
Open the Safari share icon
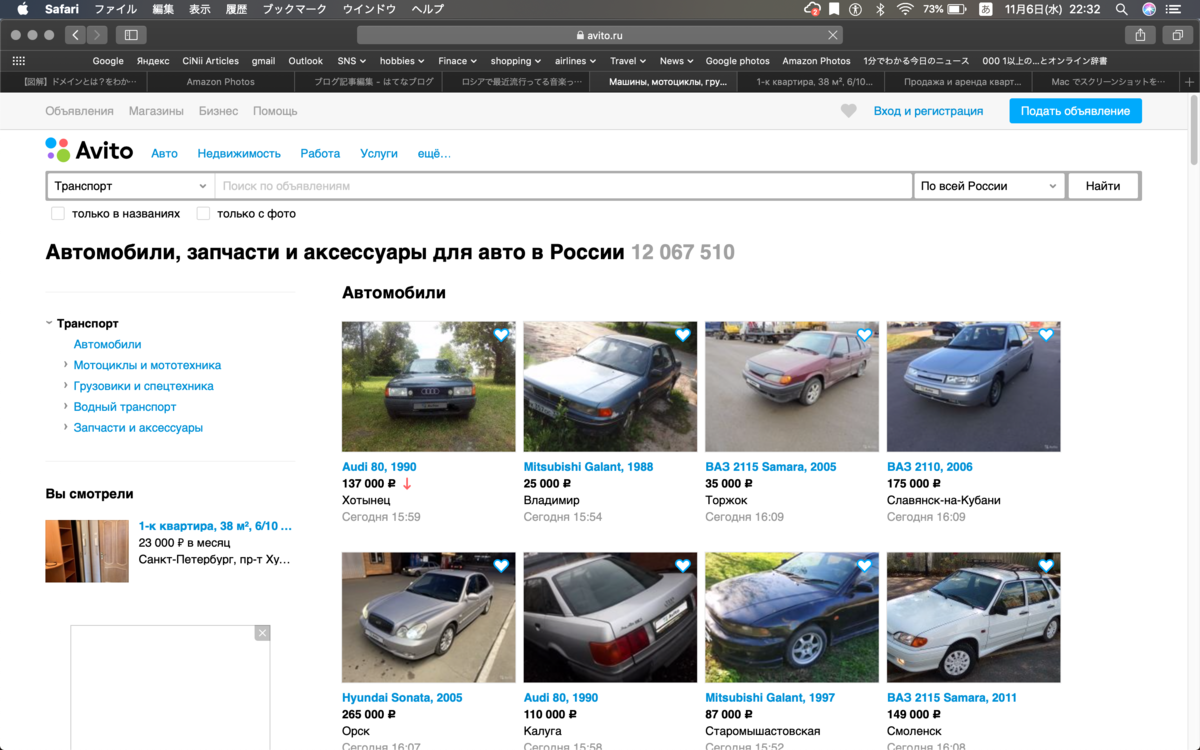pos(1140,35)
